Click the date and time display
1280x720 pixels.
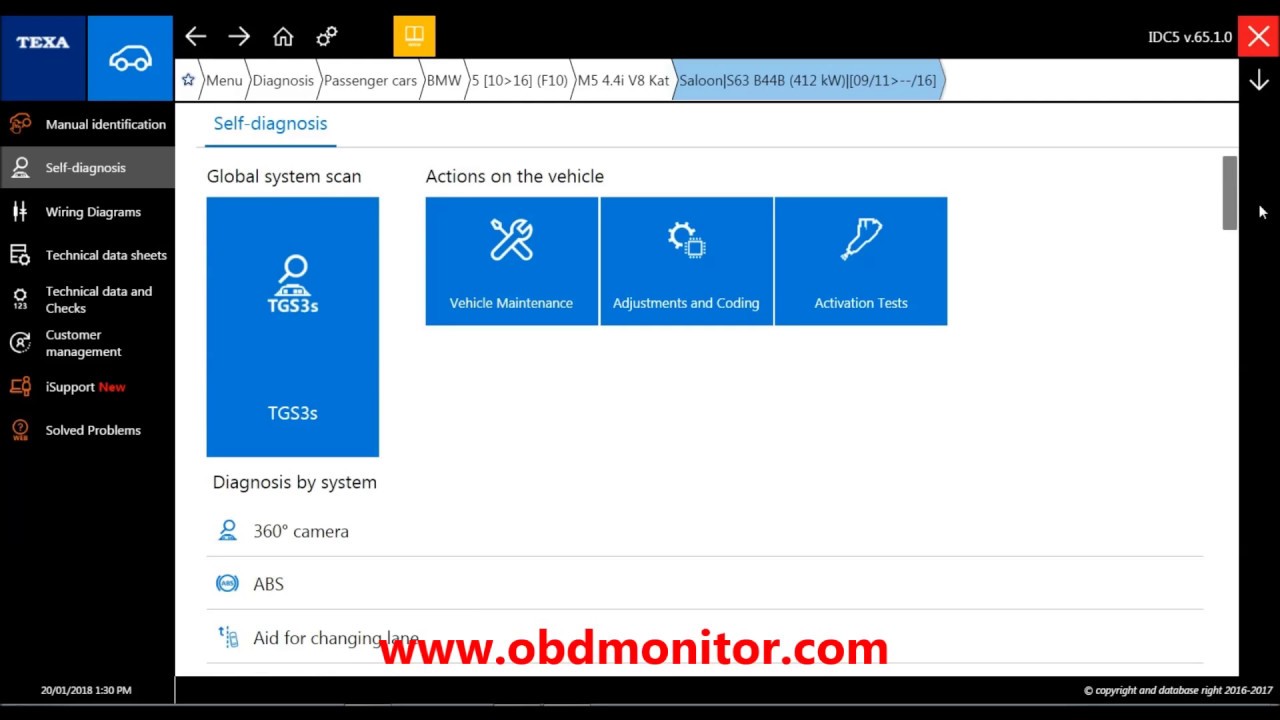(86, 690)
